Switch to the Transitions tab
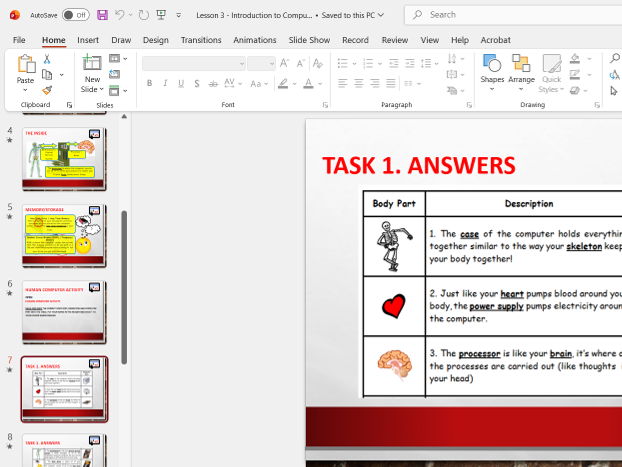Image resolution: width=622 pixels, height=467 pixels. point(201,40)
